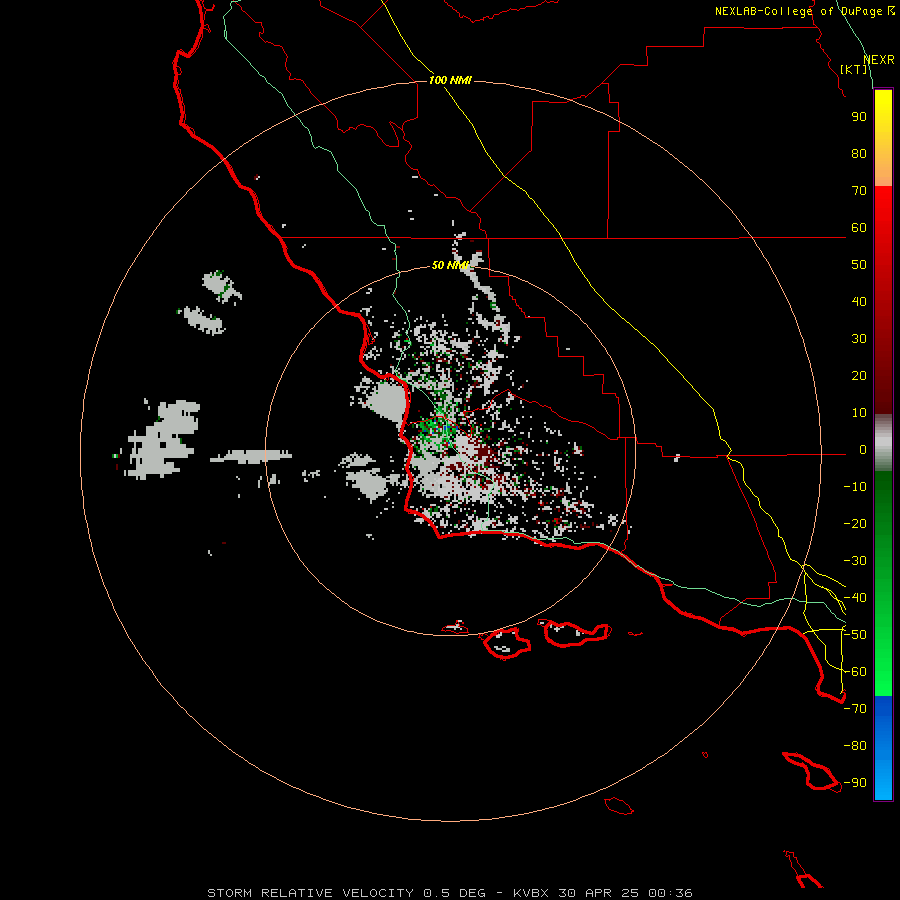Click the 30 value on velocity scale

pos(859,339)
